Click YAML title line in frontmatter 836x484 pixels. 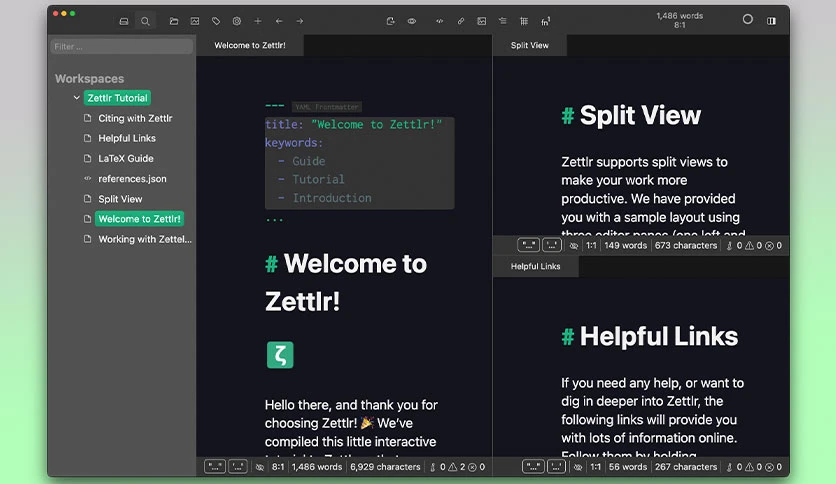353,125
